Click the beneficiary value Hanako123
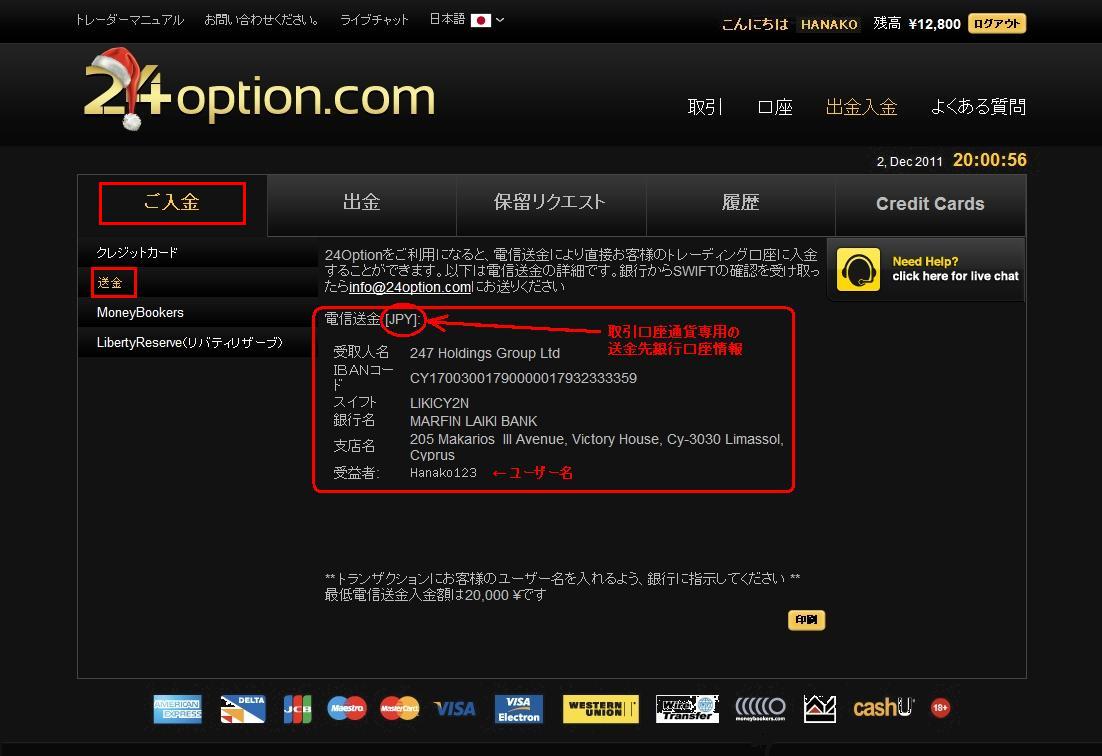Image resolution: width=1102 pixels, height=756 pixels. 443,473
